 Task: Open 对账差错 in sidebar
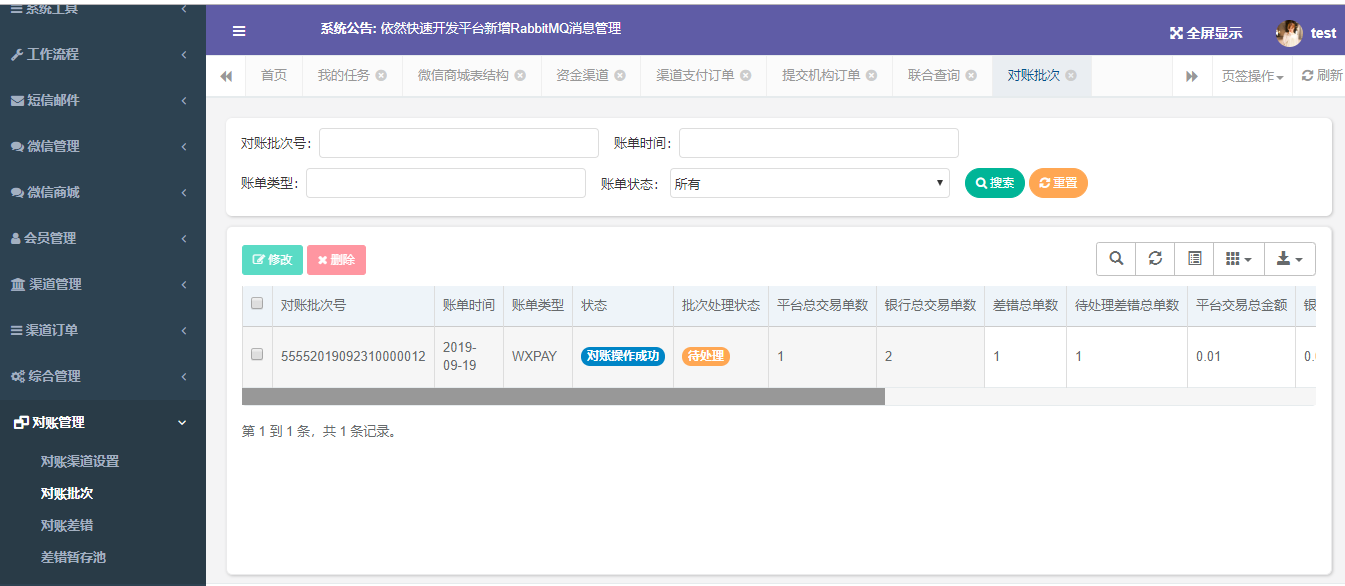[x=67, y=525]
